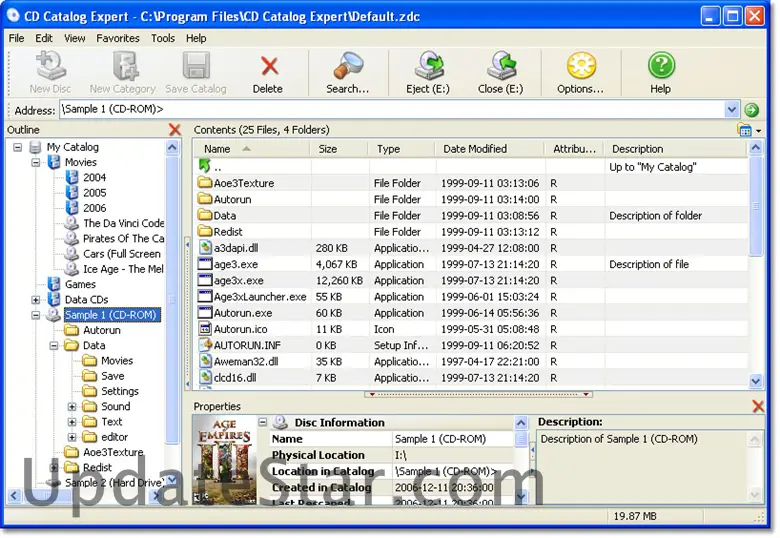
Task: Click the Contents list scroll-down arrow
Action: pyautogui.click(x=755, y=381)
